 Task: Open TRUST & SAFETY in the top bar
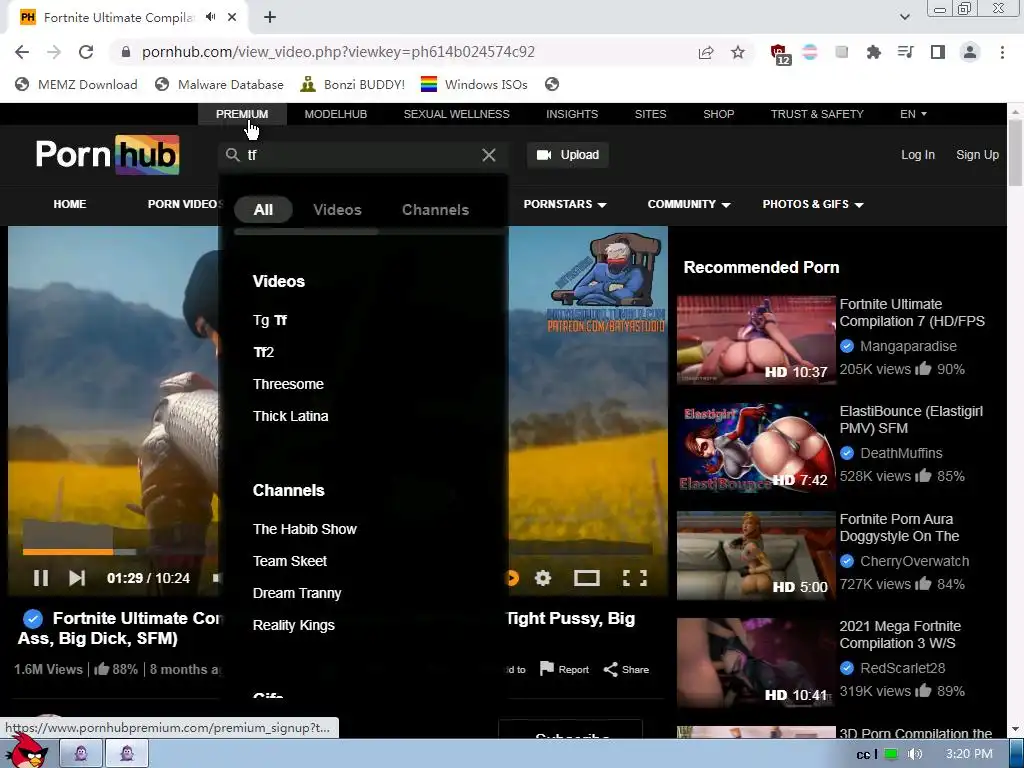tap(817, 114)
